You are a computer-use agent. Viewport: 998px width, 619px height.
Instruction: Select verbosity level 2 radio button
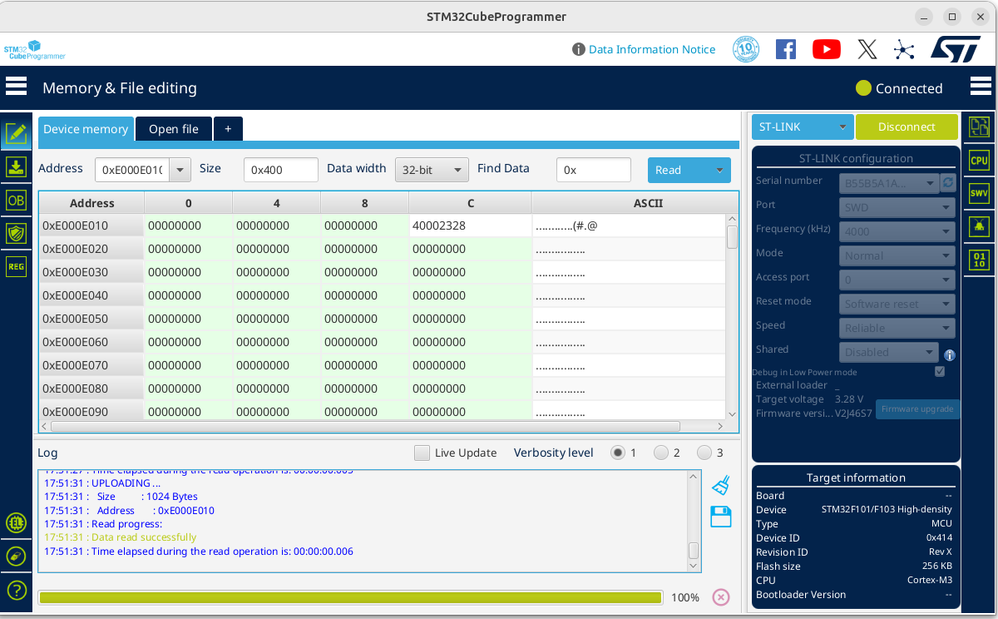tap(661, 453)
